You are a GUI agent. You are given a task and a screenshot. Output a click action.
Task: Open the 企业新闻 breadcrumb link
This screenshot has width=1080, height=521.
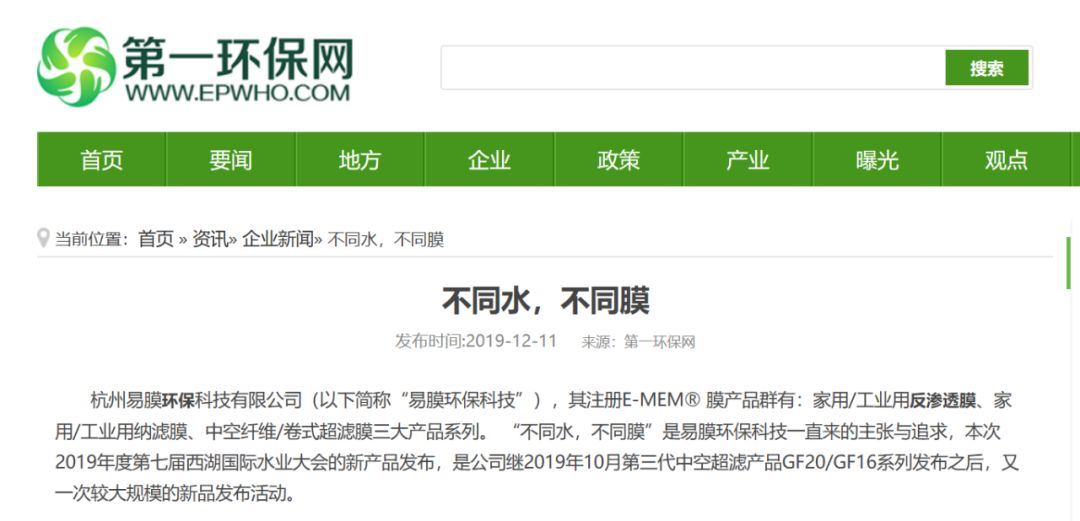[277, 239]
